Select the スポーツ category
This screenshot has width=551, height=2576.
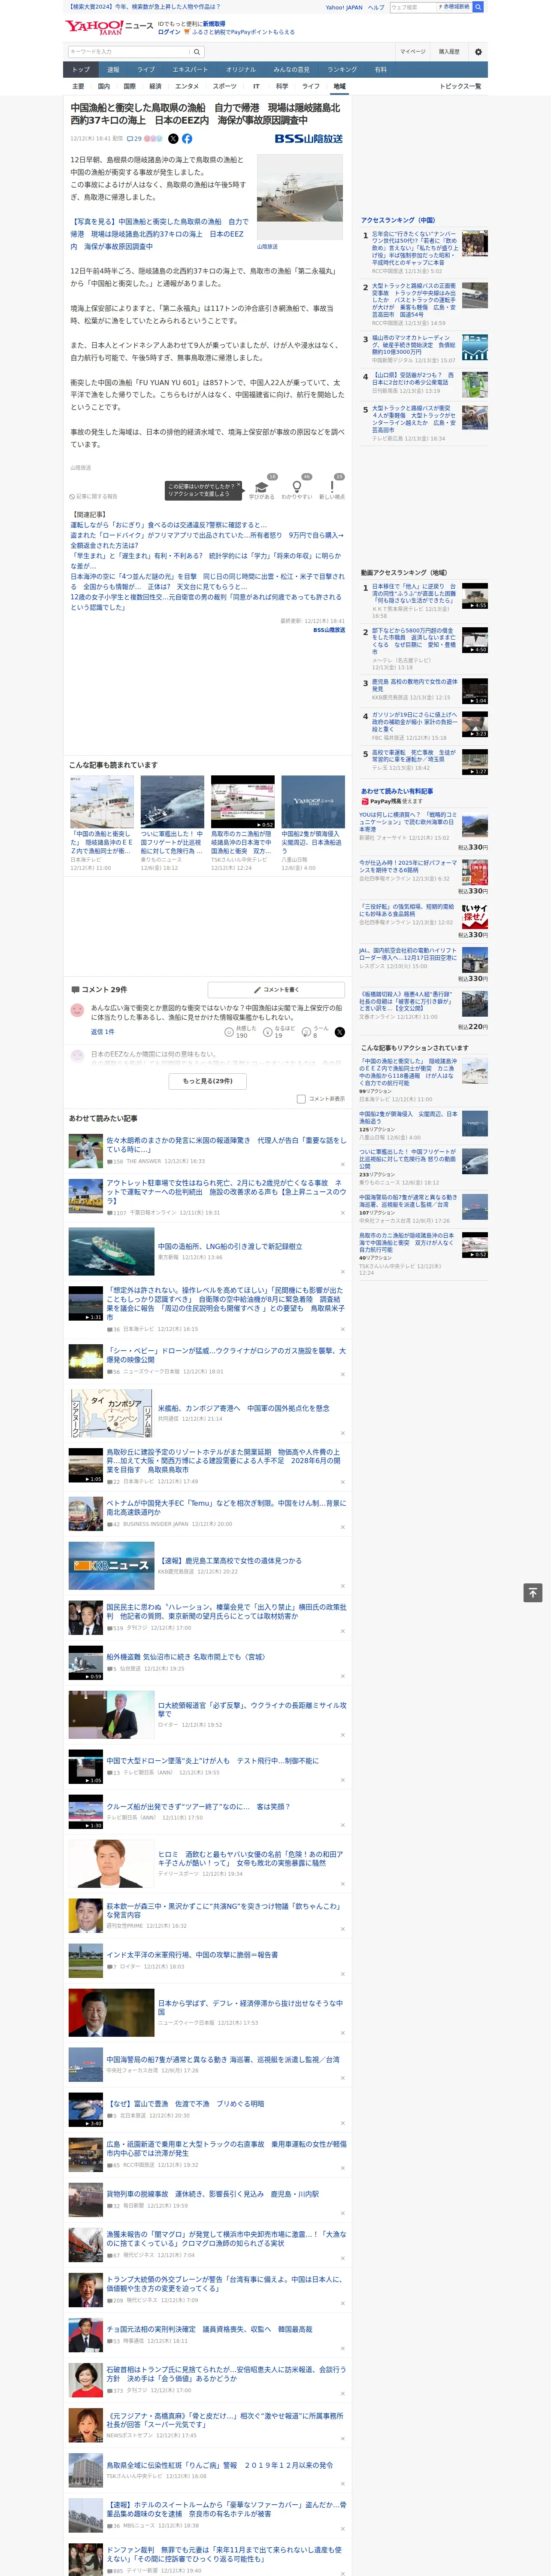(x=225, y=86)
